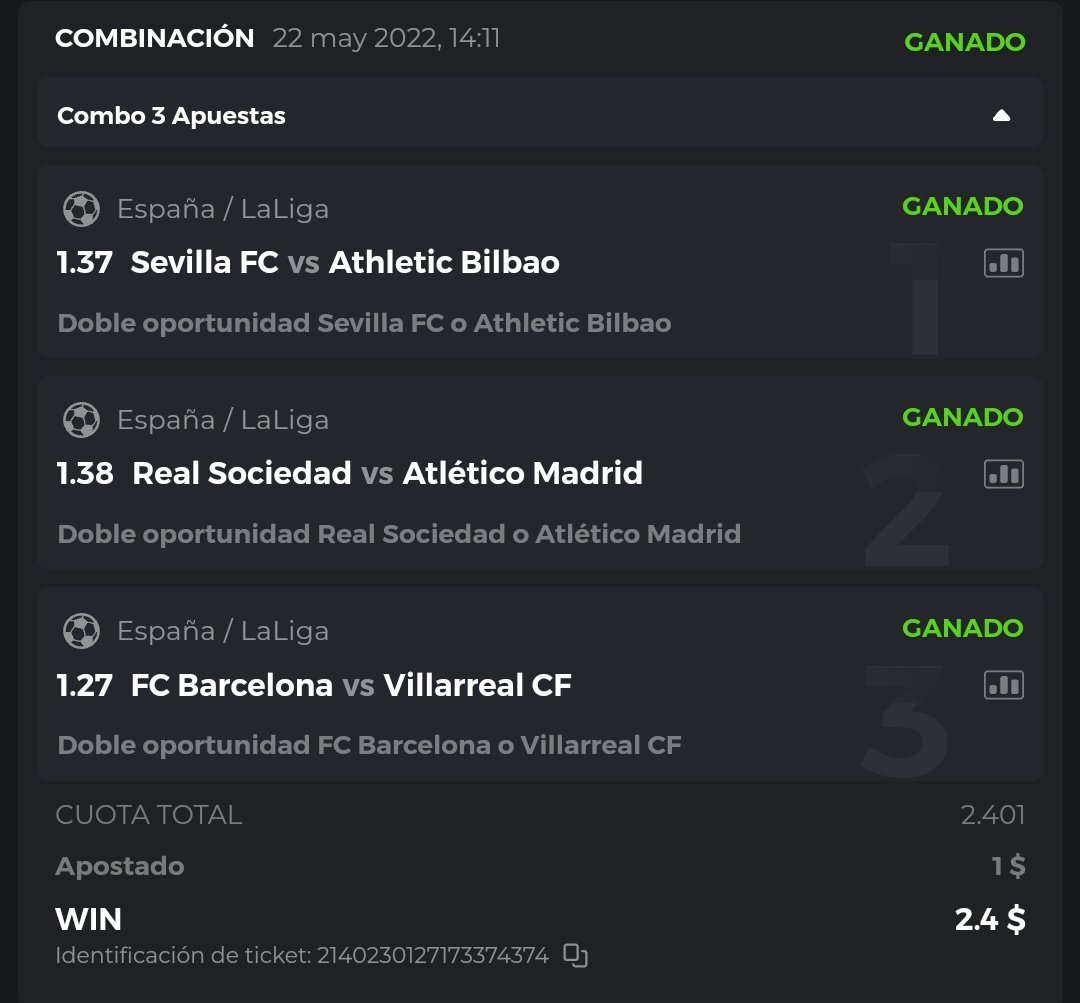
Task: Open the Sevilla FC vs Athletic Bilbao match
Action: [x=345, y=263]
